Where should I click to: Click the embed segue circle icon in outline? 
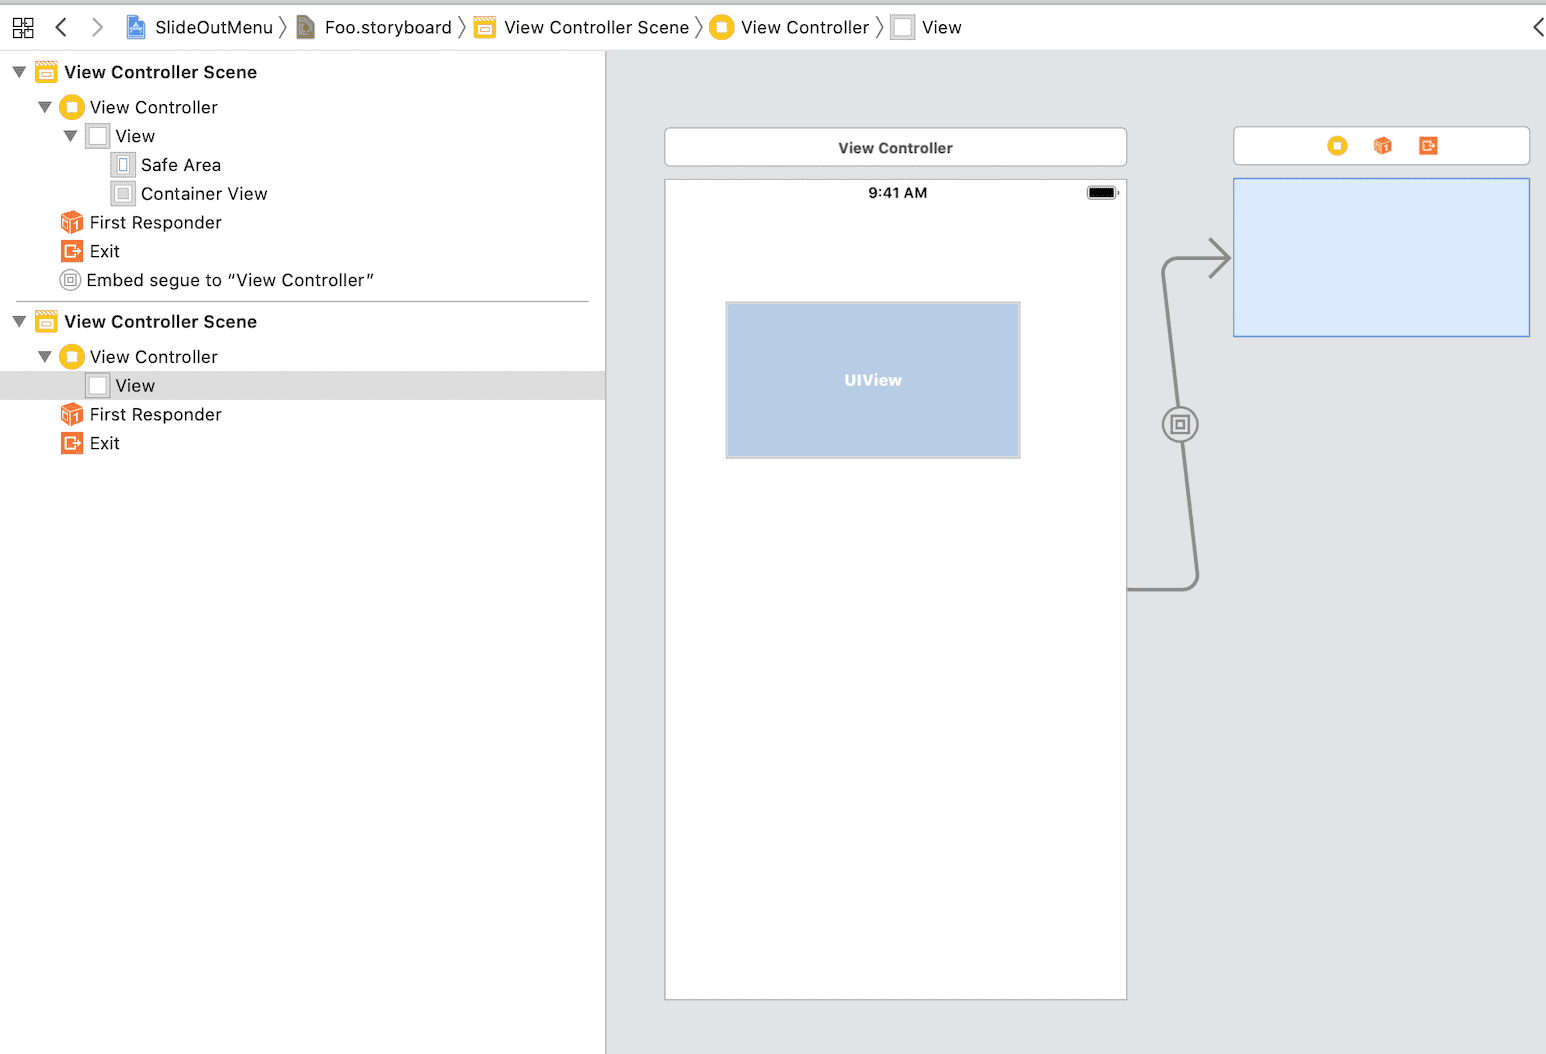[x=70, y=280]
